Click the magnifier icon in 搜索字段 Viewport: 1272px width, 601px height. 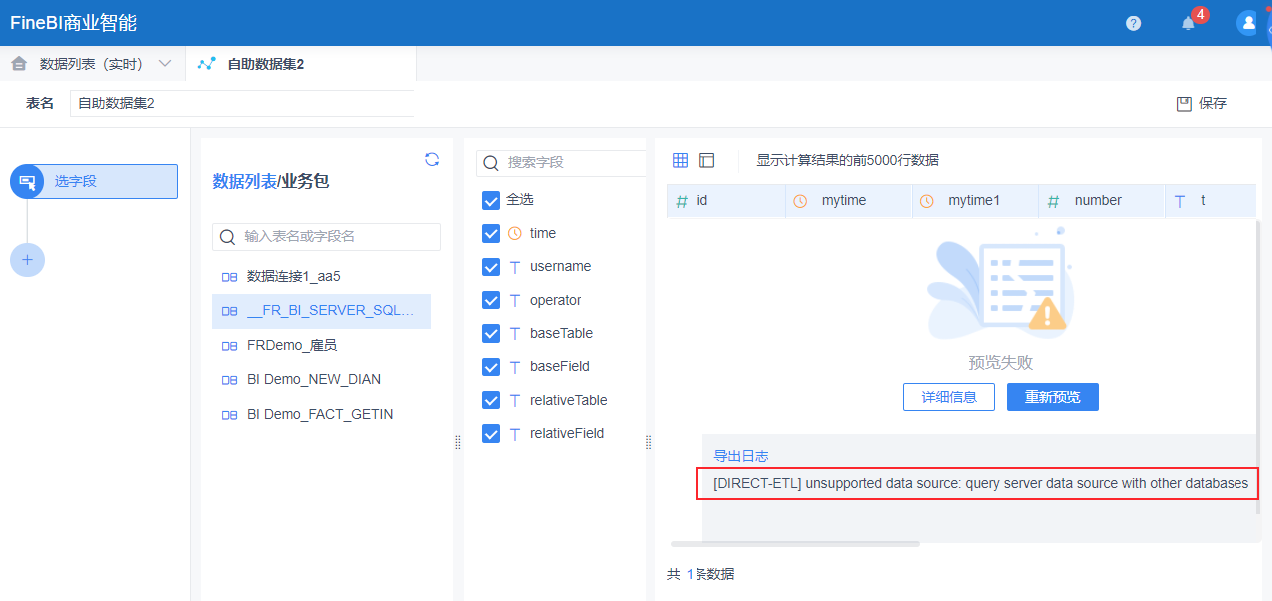point(492,162)
